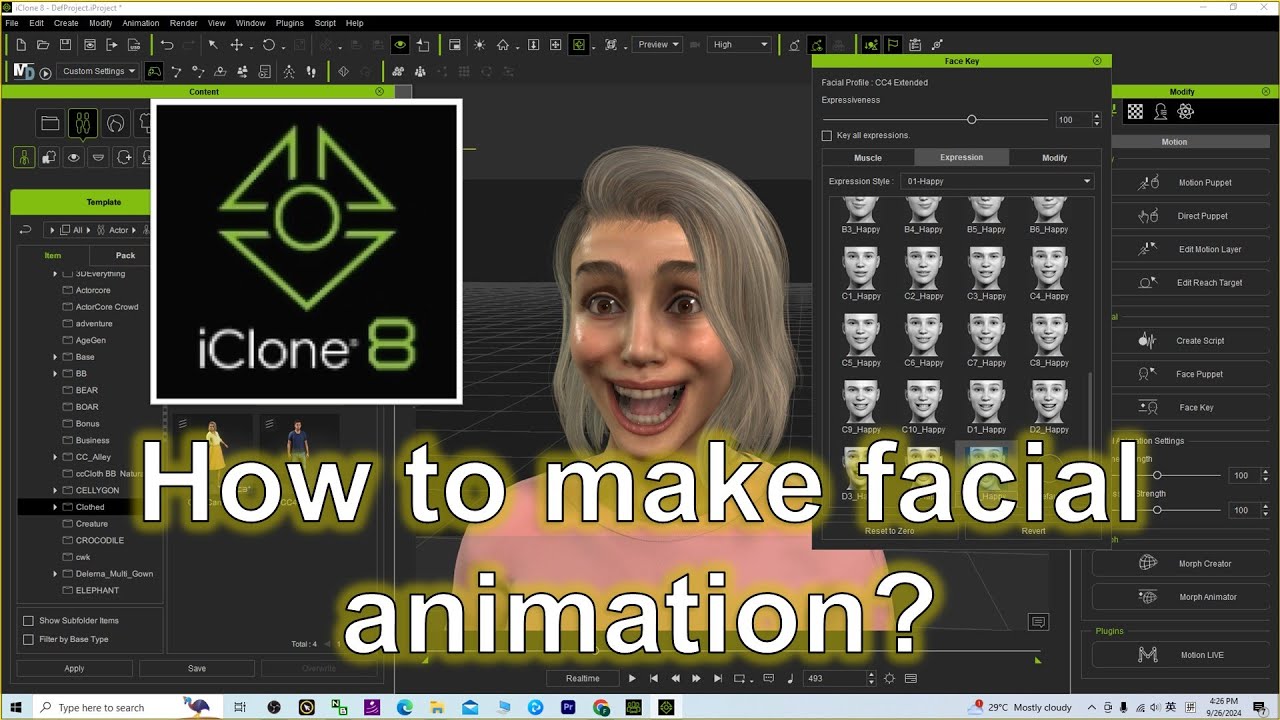
Task: Open the Animation menu
Action: (140, 23)
